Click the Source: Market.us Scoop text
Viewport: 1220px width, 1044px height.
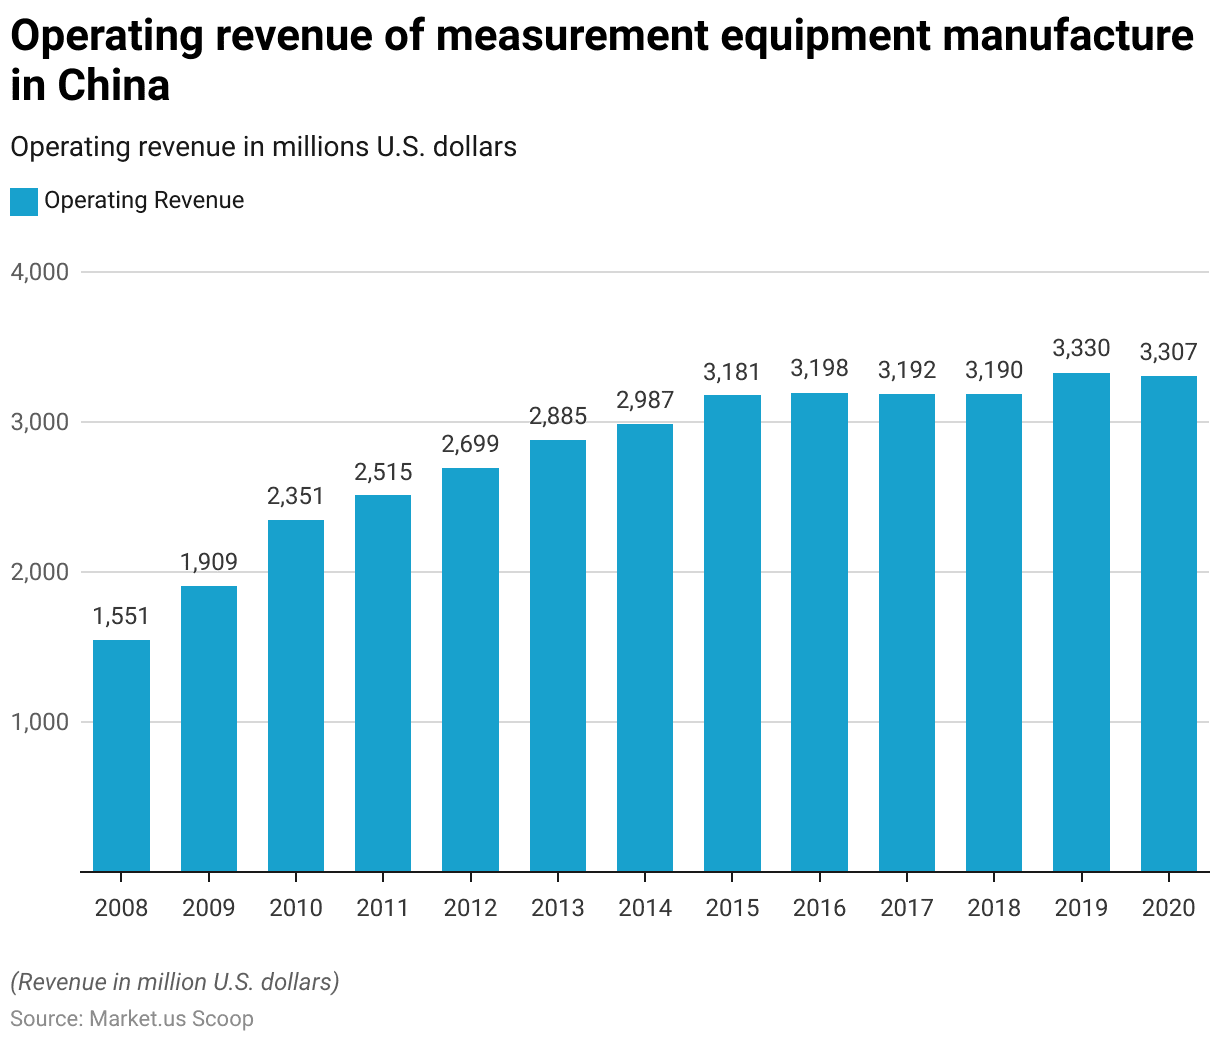point(132,1019)
